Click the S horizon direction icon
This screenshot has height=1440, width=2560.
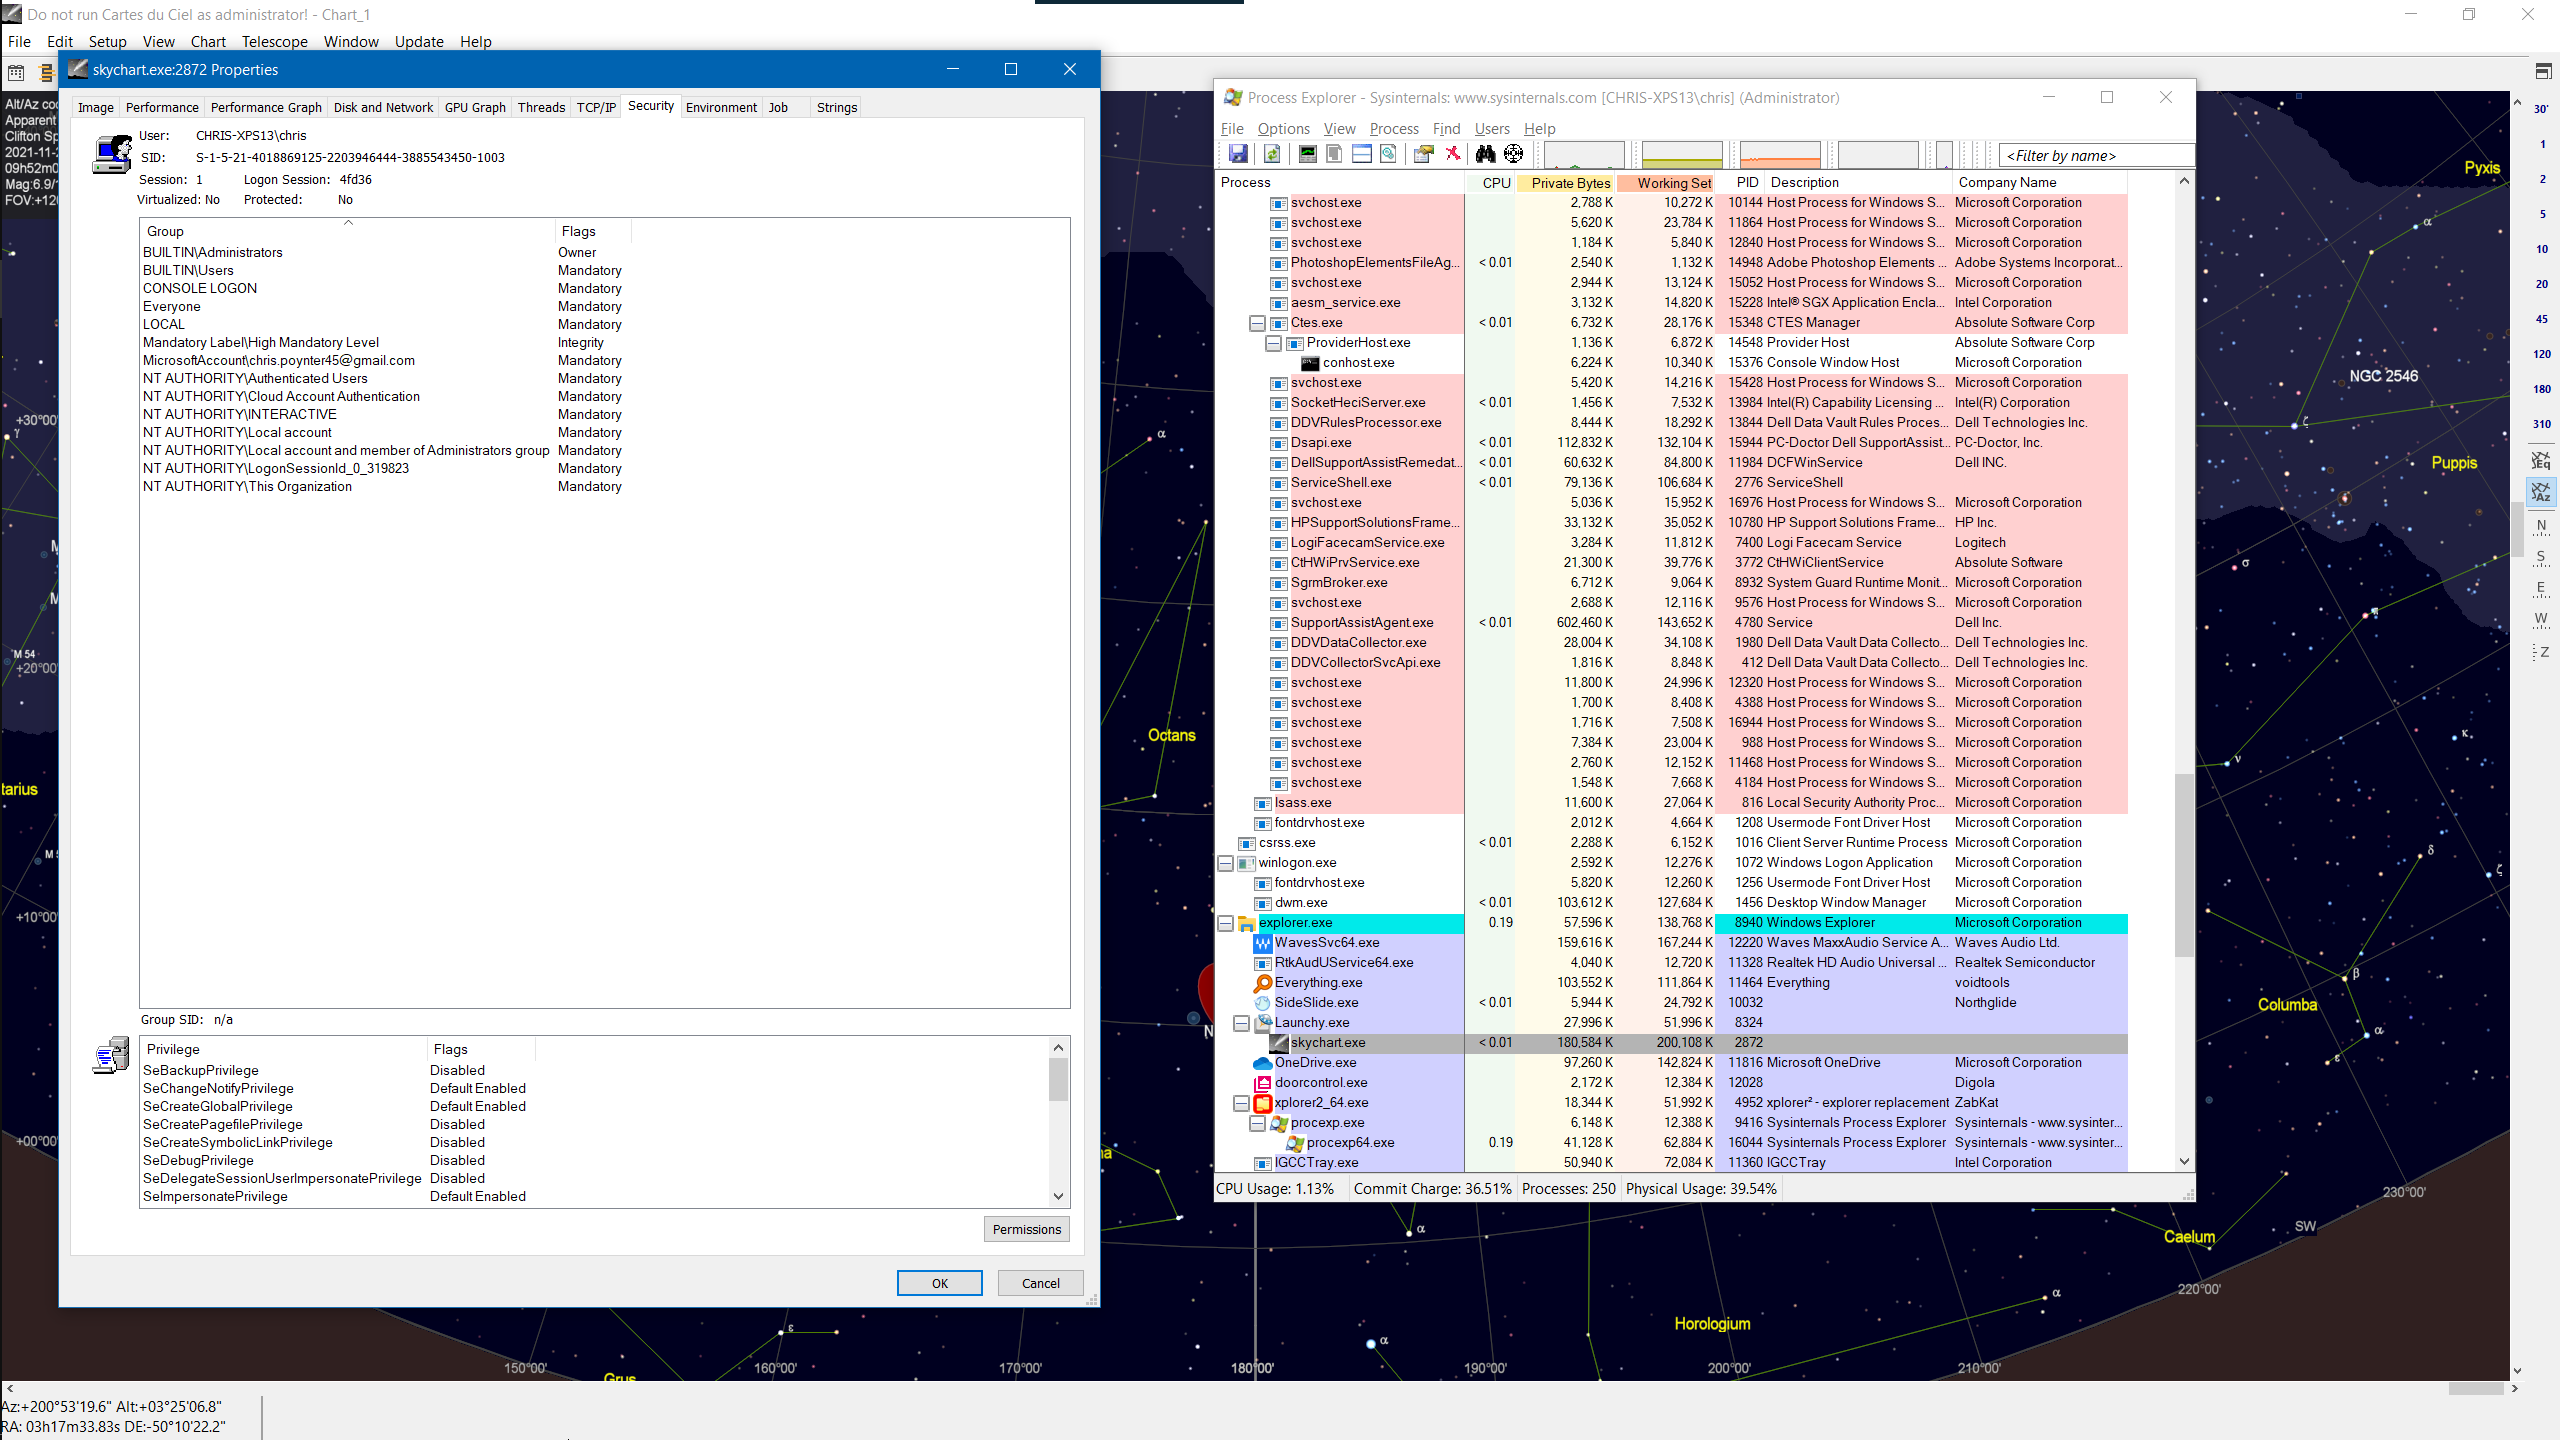pyautogui.click(x=2541, y=558)
